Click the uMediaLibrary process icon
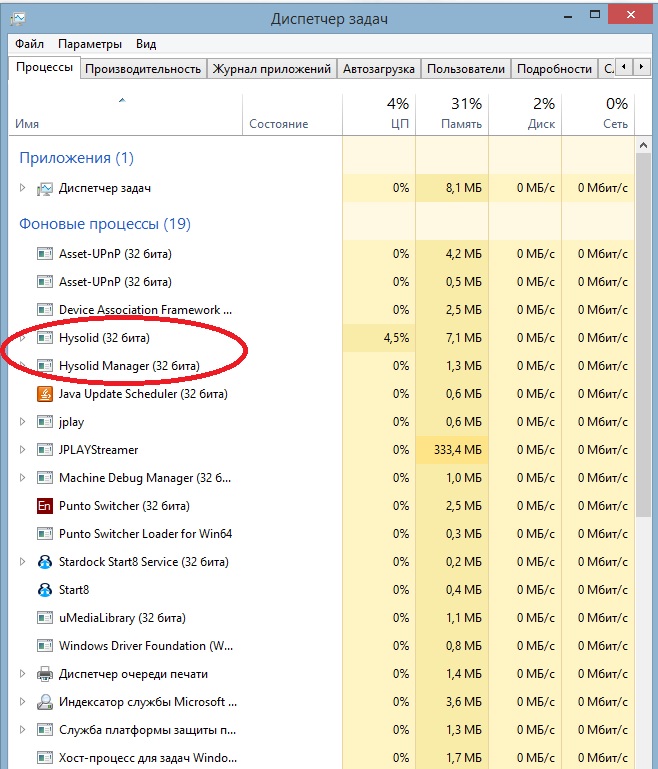Image resolution: width=658 pixels, height=769 pixels. point(45,617)
